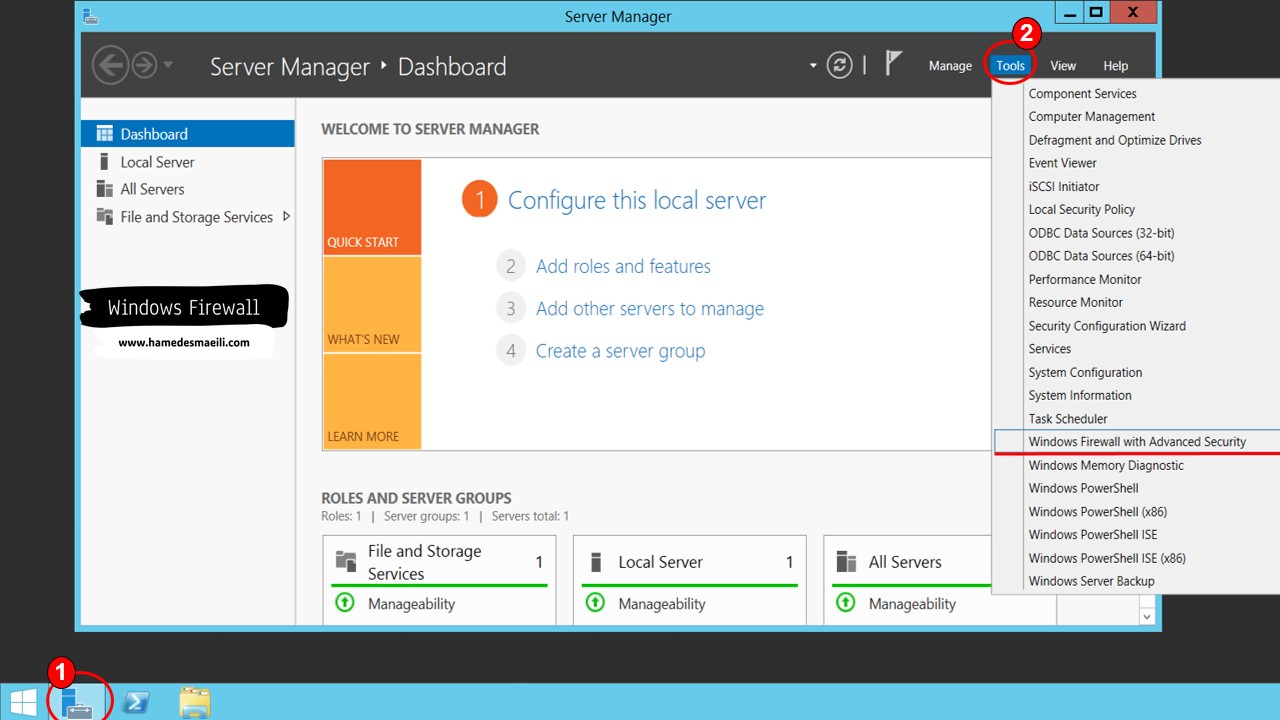Click the Local Server icon in sidebar
The width and height of the screenshot is (1280, 720).
click(x=103, y=161)
